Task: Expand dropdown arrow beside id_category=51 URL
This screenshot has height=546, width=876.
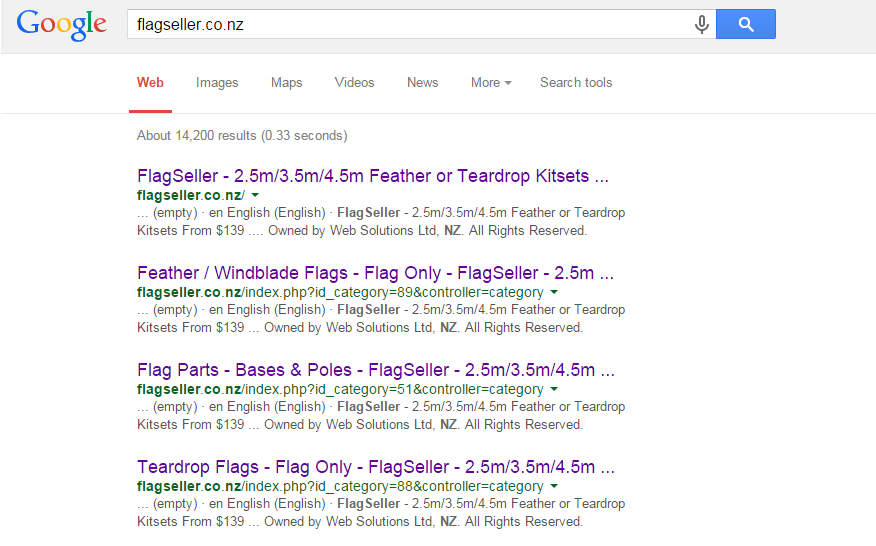Action: (554, 390)
